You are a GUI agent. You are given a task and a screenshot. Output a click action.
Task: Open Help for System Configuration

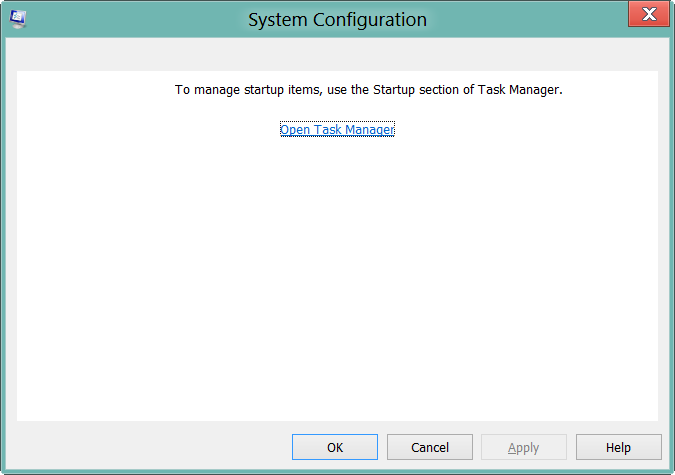[618, 447]
